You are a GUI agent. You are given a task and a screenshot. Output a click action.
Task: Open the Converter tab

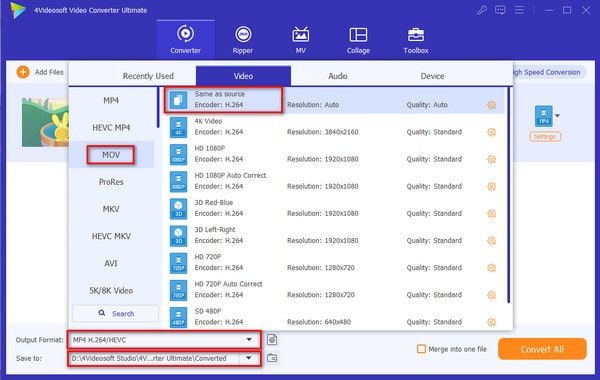[185, 39]
